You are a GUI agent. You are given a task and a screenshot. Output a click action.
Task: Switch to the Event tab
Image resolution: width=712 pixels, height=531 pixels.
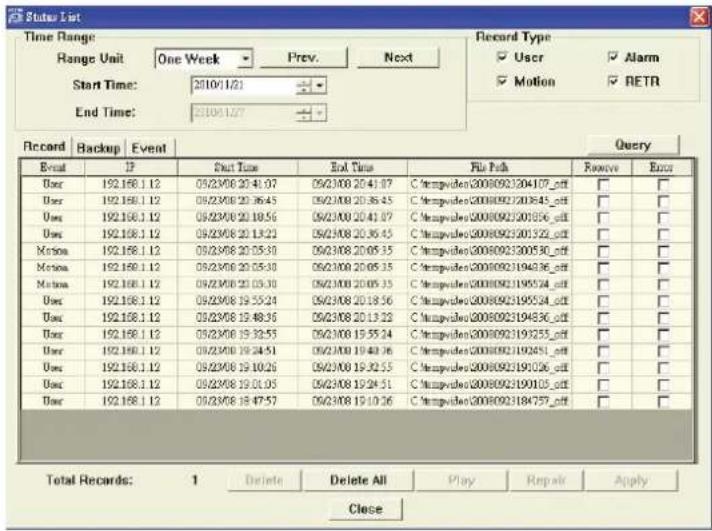pyautogui.click(x=149, y=148)
